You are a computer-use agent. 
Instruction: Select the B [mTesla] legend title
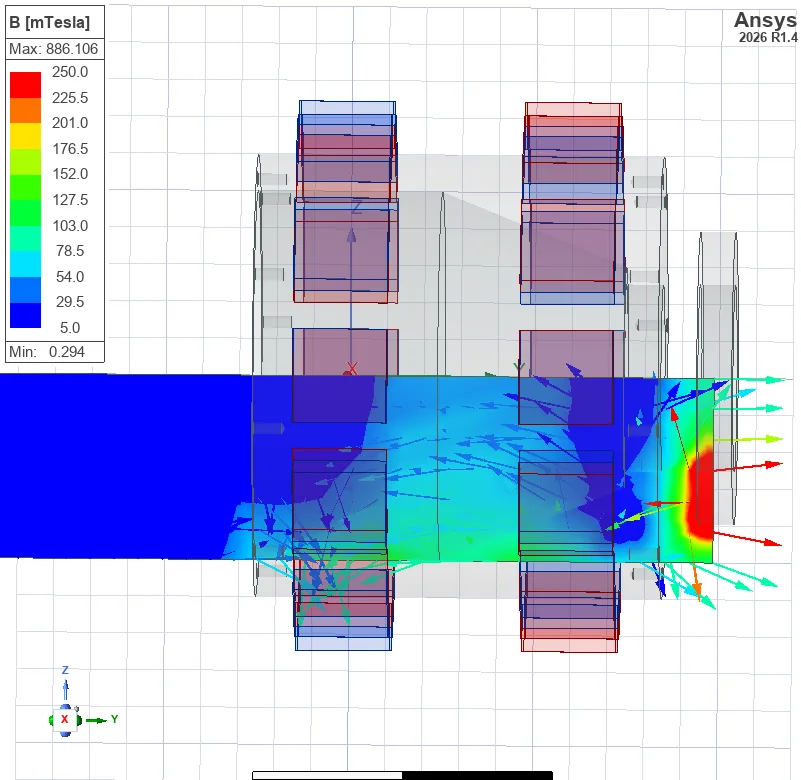point(50,22)
